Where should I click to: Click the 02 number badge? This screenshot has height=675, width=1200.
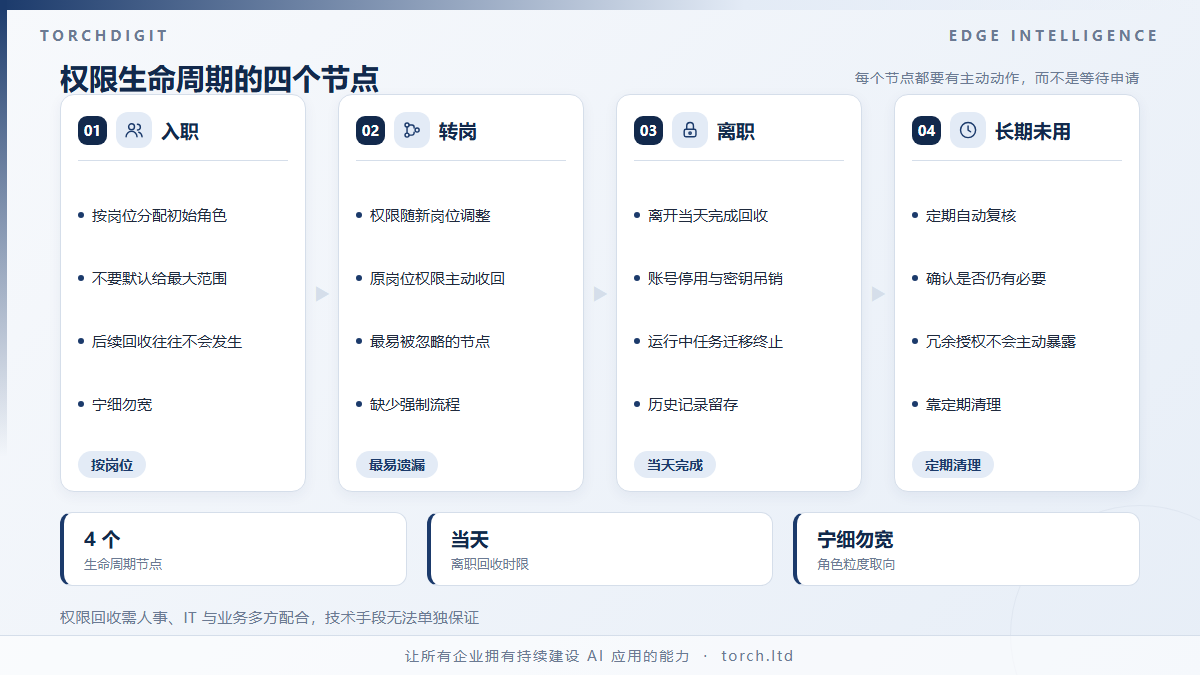370,130
